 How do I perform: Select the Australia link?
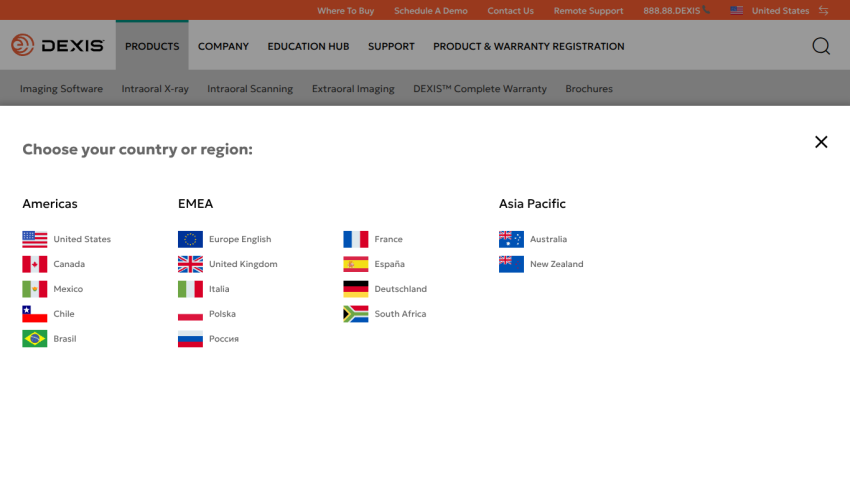548,239
